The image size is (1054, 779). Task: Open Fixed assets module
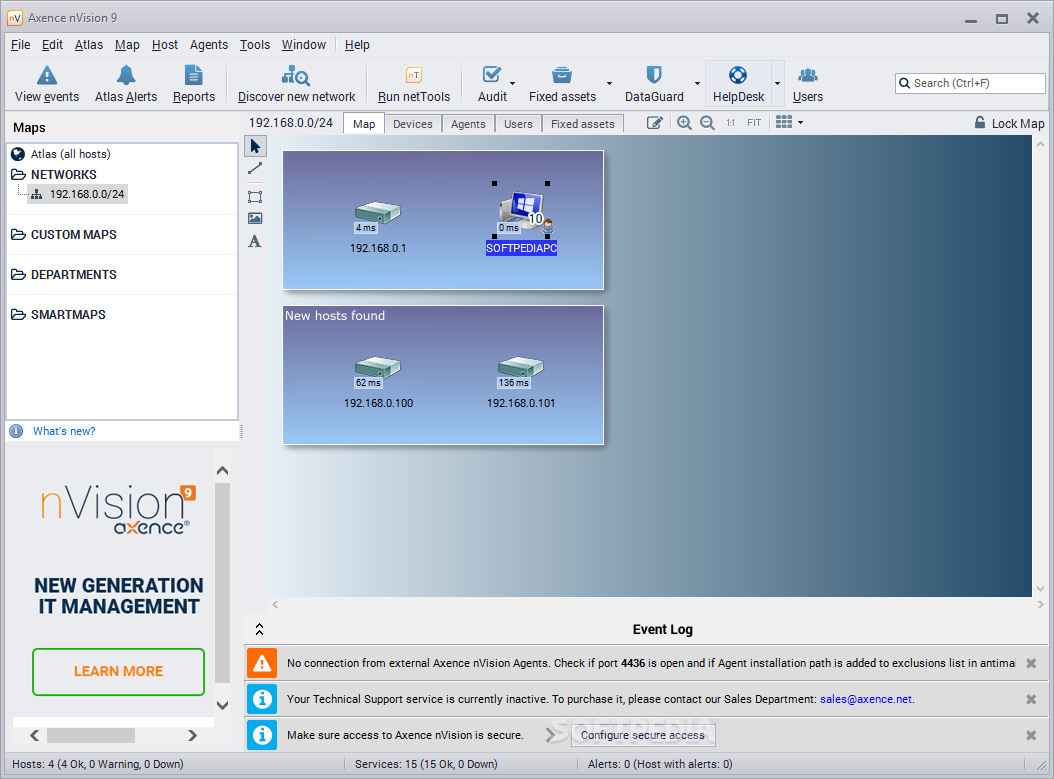coord(562,84)
